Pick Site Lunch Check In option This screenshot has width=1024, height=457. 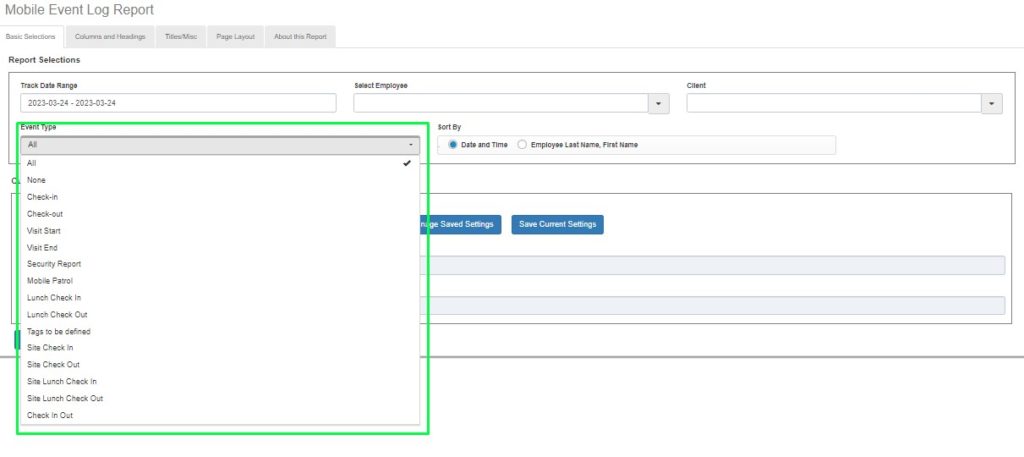62,382
